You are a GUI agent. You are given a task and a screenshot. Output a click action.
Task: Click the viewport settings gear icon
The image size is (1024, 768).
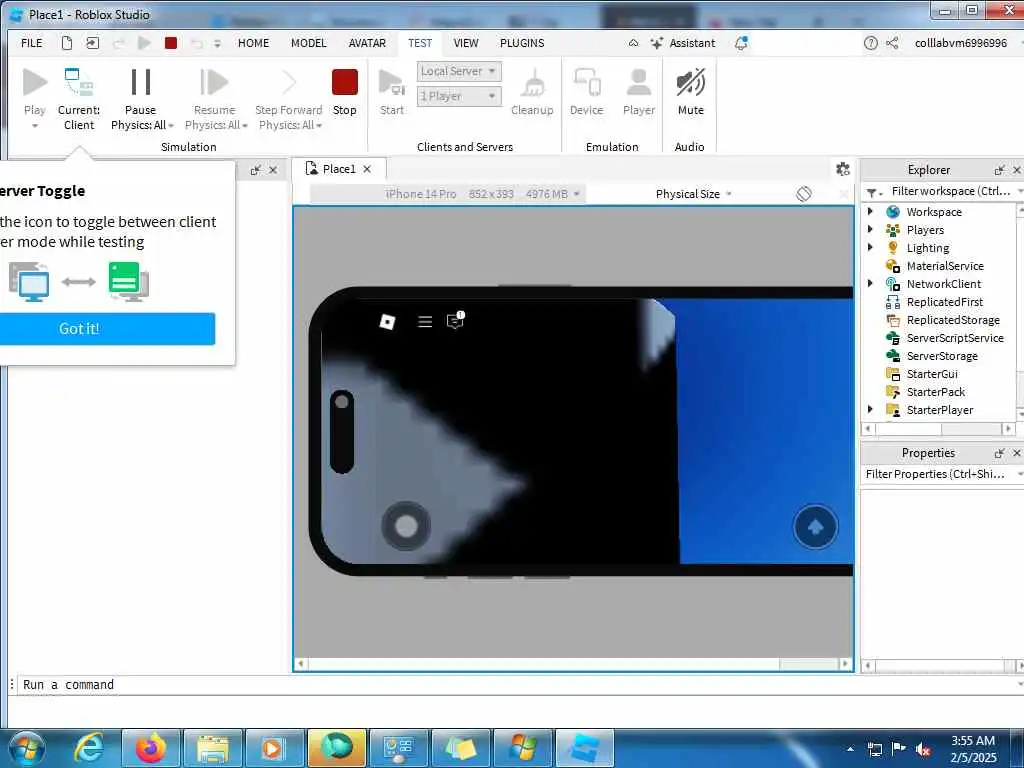tap(842, 169)
